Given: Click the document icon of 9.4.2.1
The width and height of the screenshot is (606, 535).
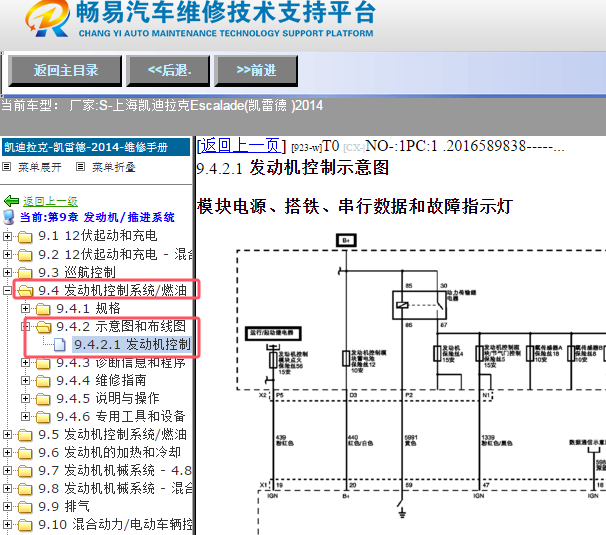Looking at the screenshot, I should pyautogui.click(x=60, y=344).
